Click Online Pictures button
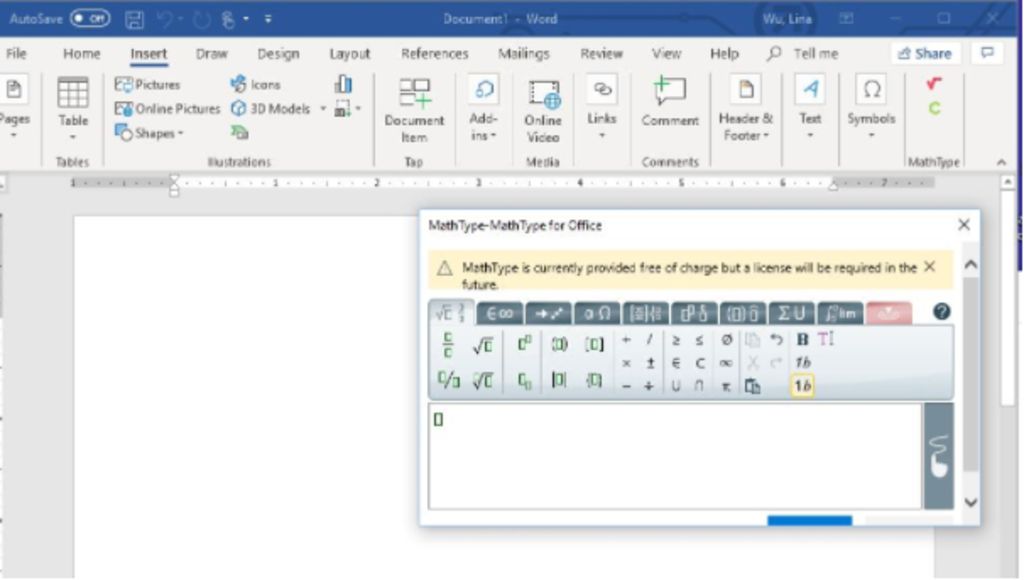1024x580 pixels. tap(167, 108)
